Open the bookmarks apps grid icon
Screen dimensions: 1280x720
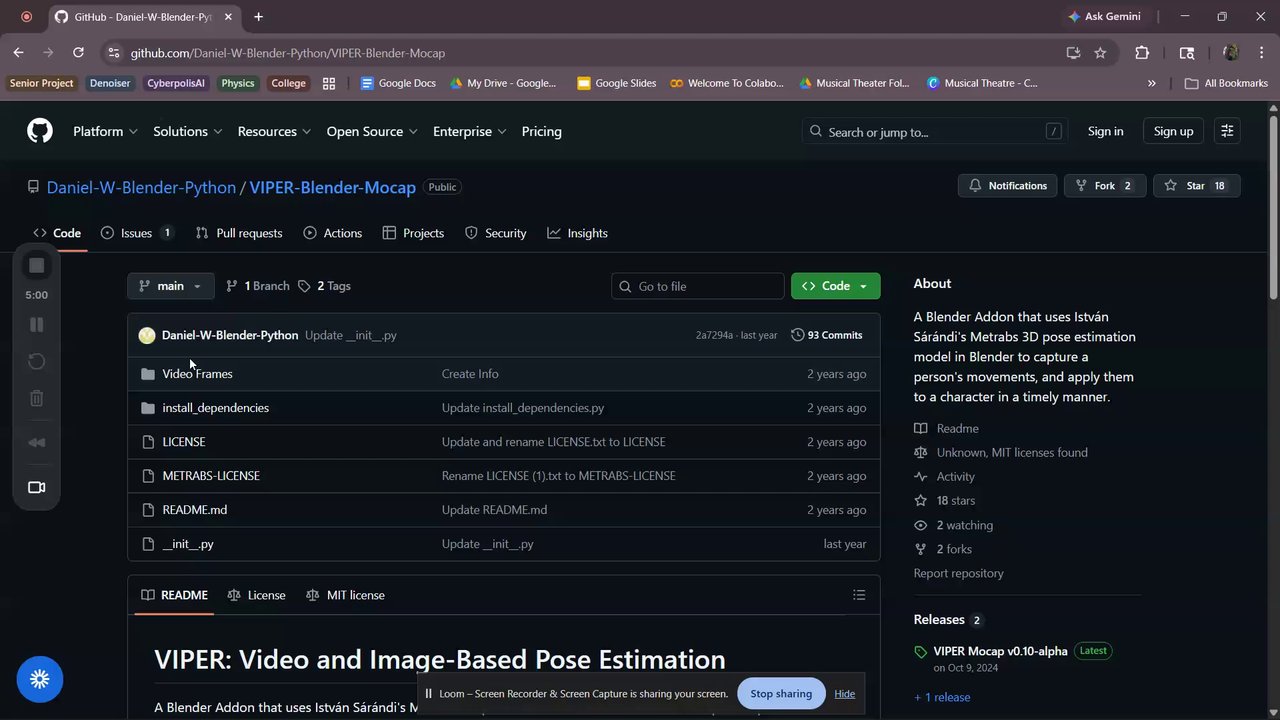329,83
